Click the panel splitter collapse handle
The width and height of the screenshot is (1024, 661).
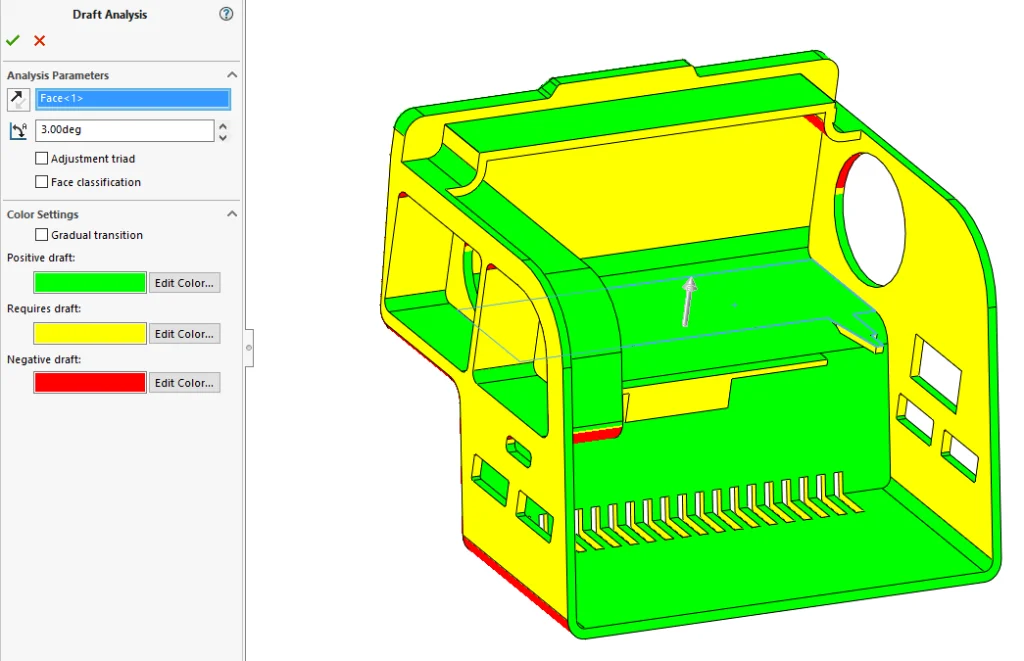pyautogui.click(x=249, y=347)
